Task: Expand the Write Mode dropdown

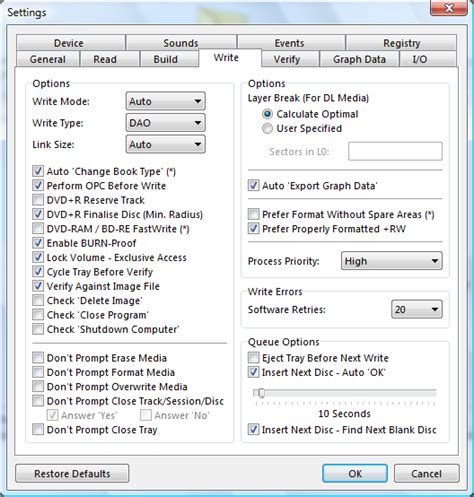Action: (165, 101)
